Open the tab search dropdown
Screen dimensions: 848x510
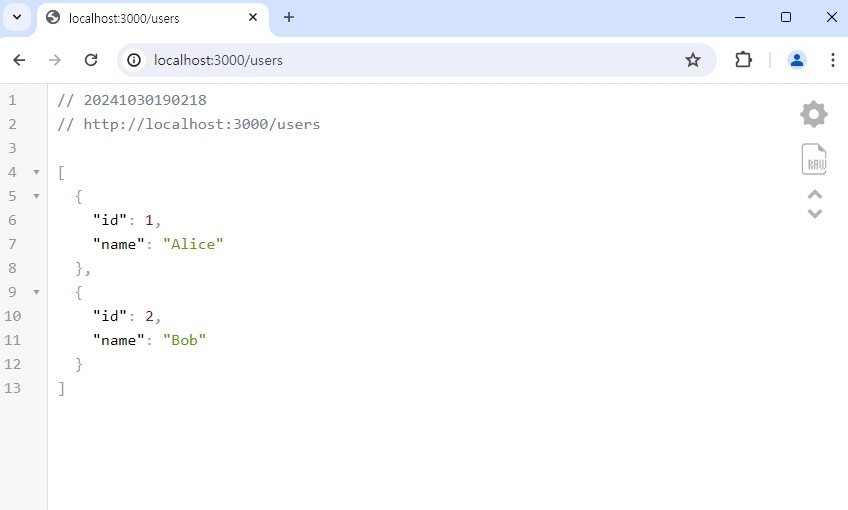point(17,17)
